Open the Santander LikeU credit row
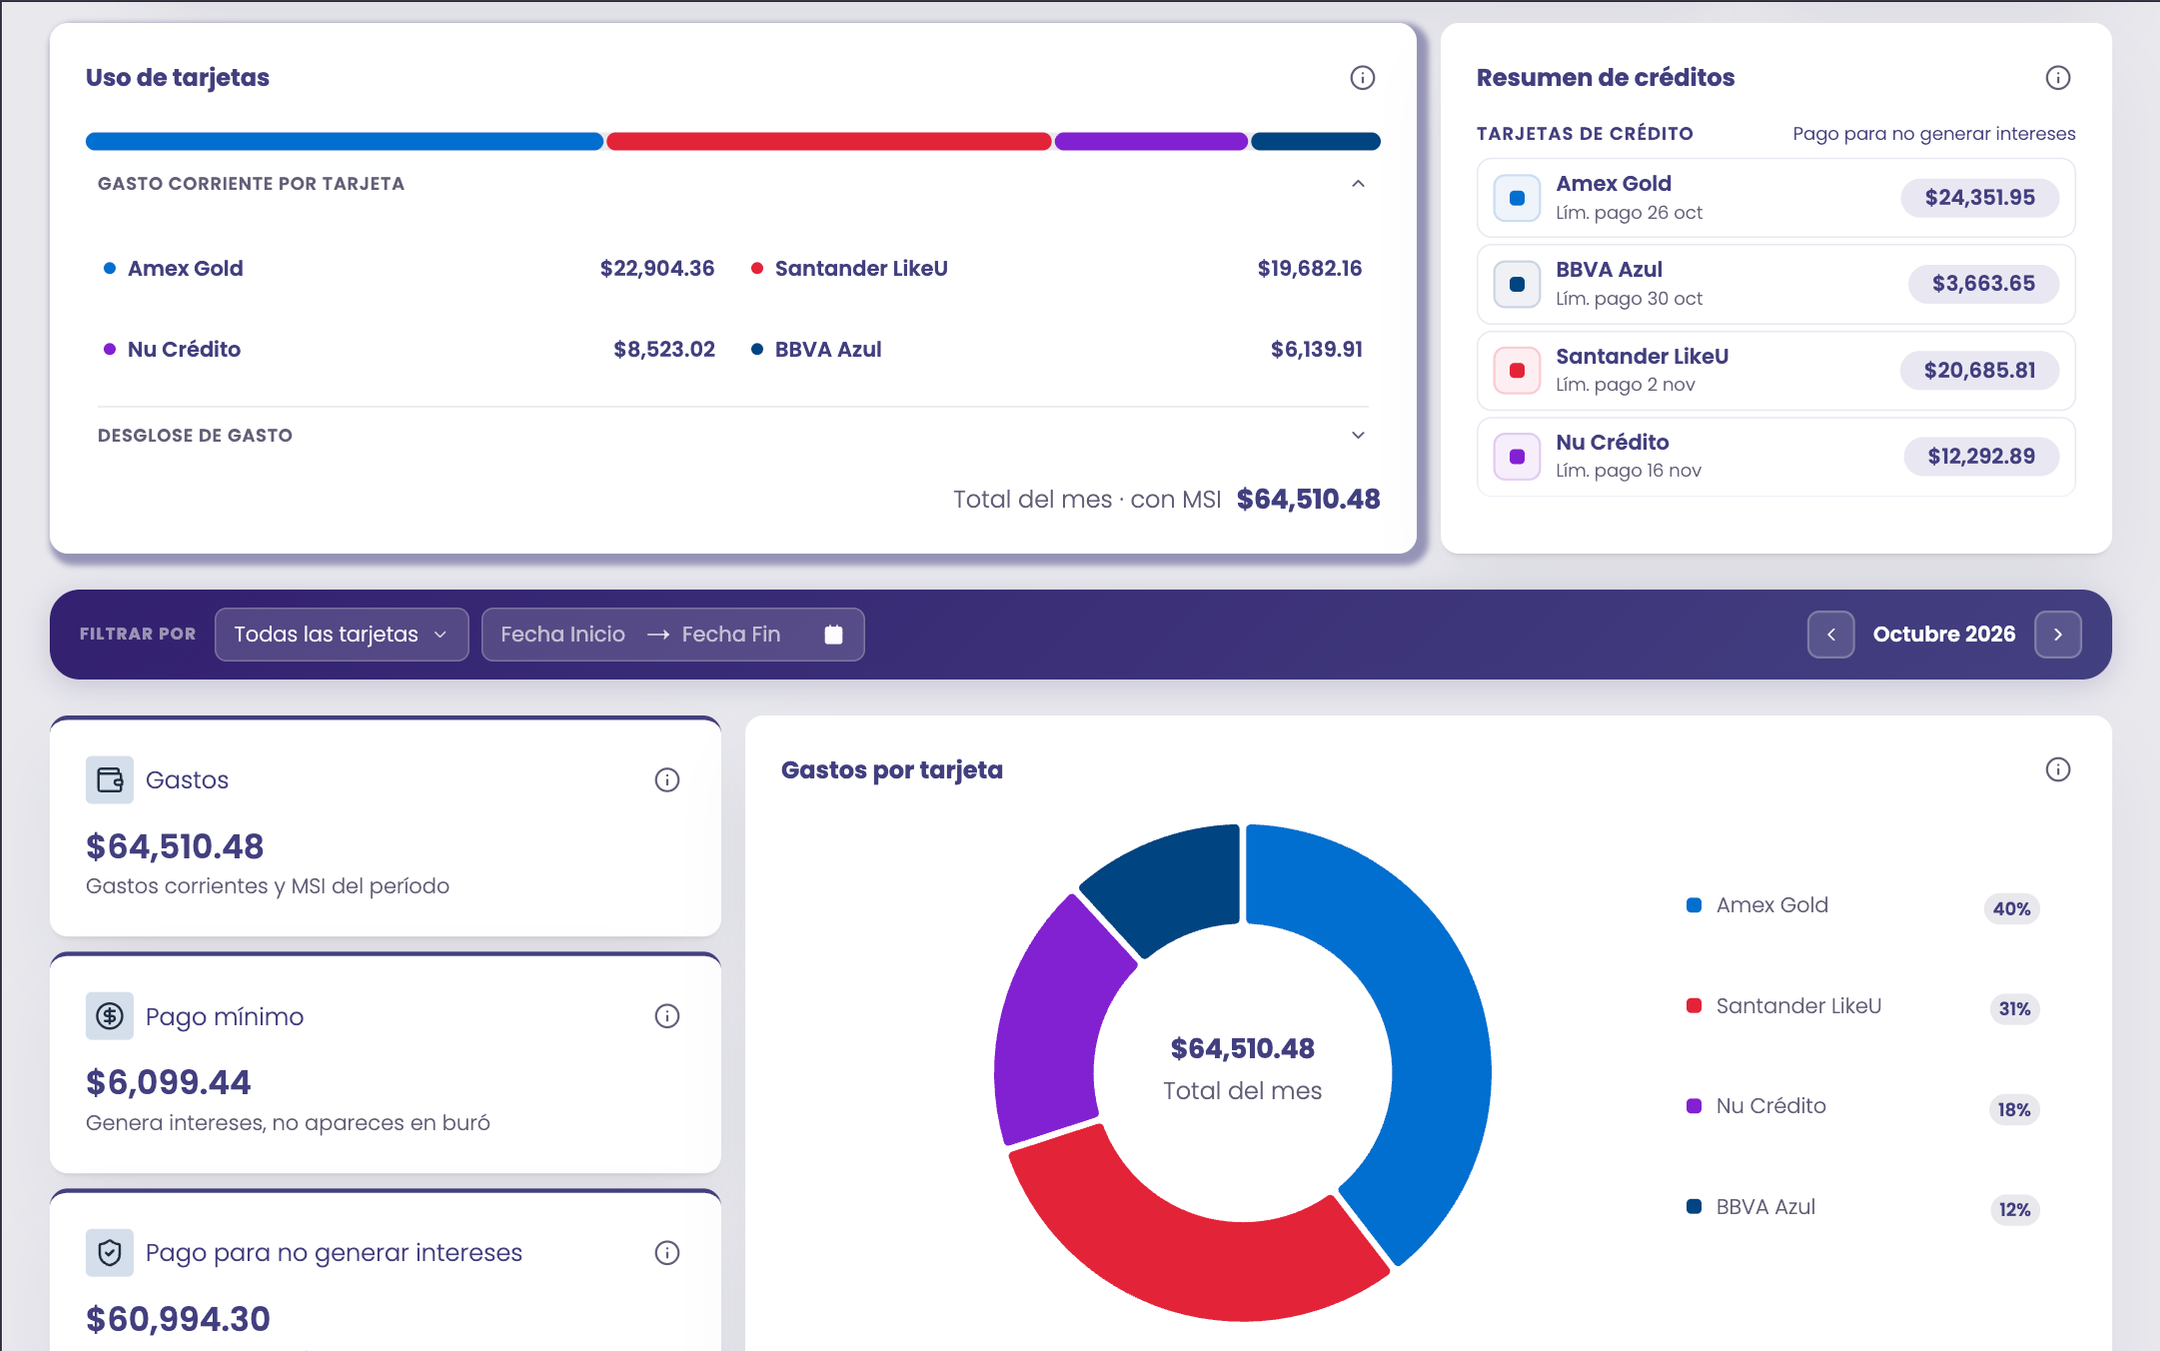The width and height of the screenshot is (2160, 1351). point(1776,371)
